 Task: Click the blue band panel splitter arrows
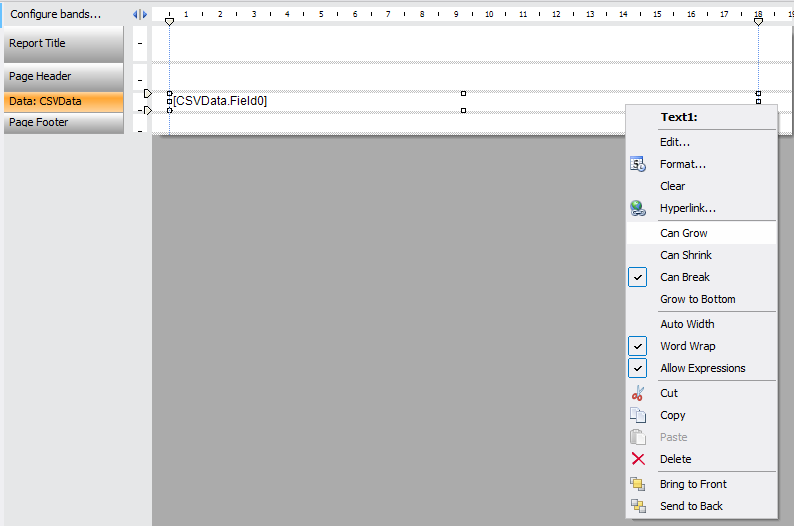coord(140,14)
